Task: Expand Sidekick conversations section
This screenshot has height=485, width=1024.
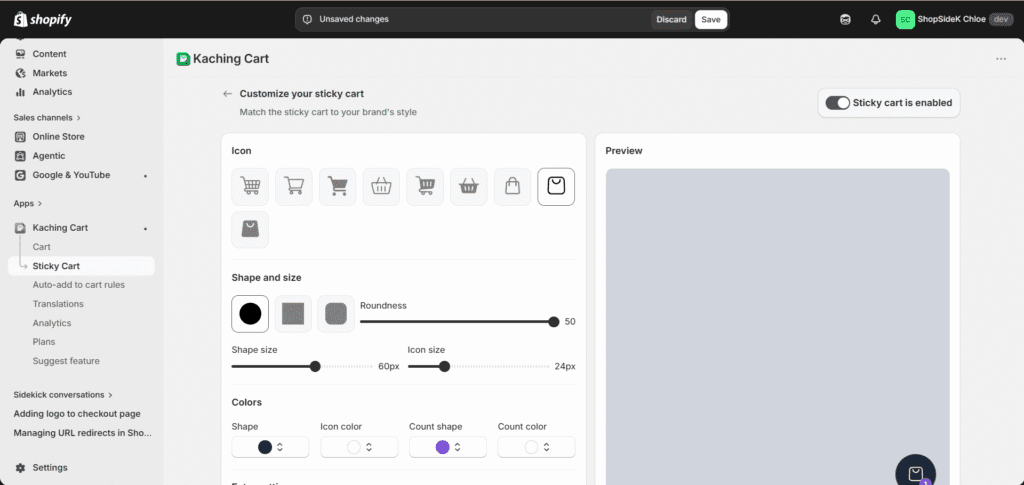Action: tap(63, 395)
